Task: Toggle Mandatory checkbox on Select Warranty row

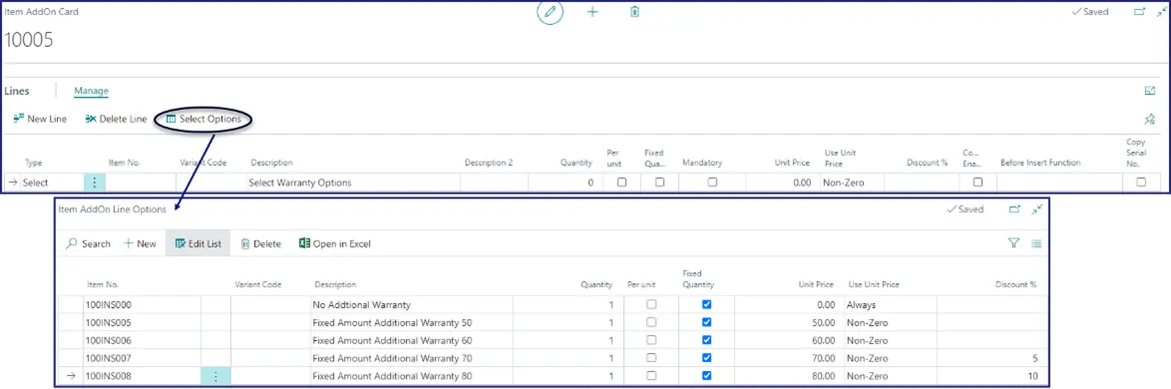Action: pos(712,182)
